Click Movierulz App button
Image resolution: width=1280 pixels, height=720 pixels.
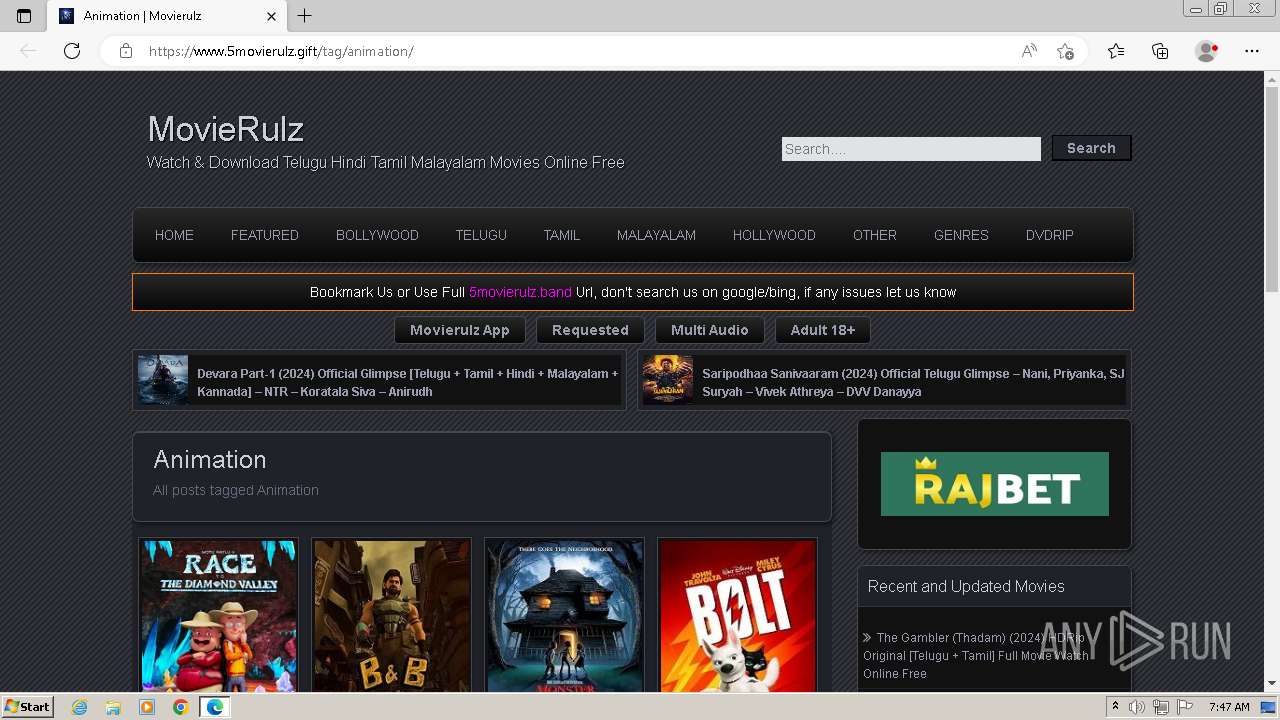pos(460,330)
